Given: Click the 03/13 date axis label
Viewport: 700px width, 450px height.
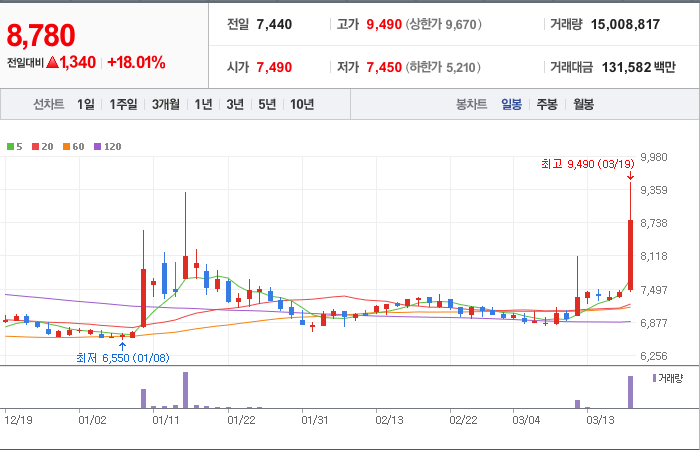Looking at the screenshot, I should click(x=600, y=420).
